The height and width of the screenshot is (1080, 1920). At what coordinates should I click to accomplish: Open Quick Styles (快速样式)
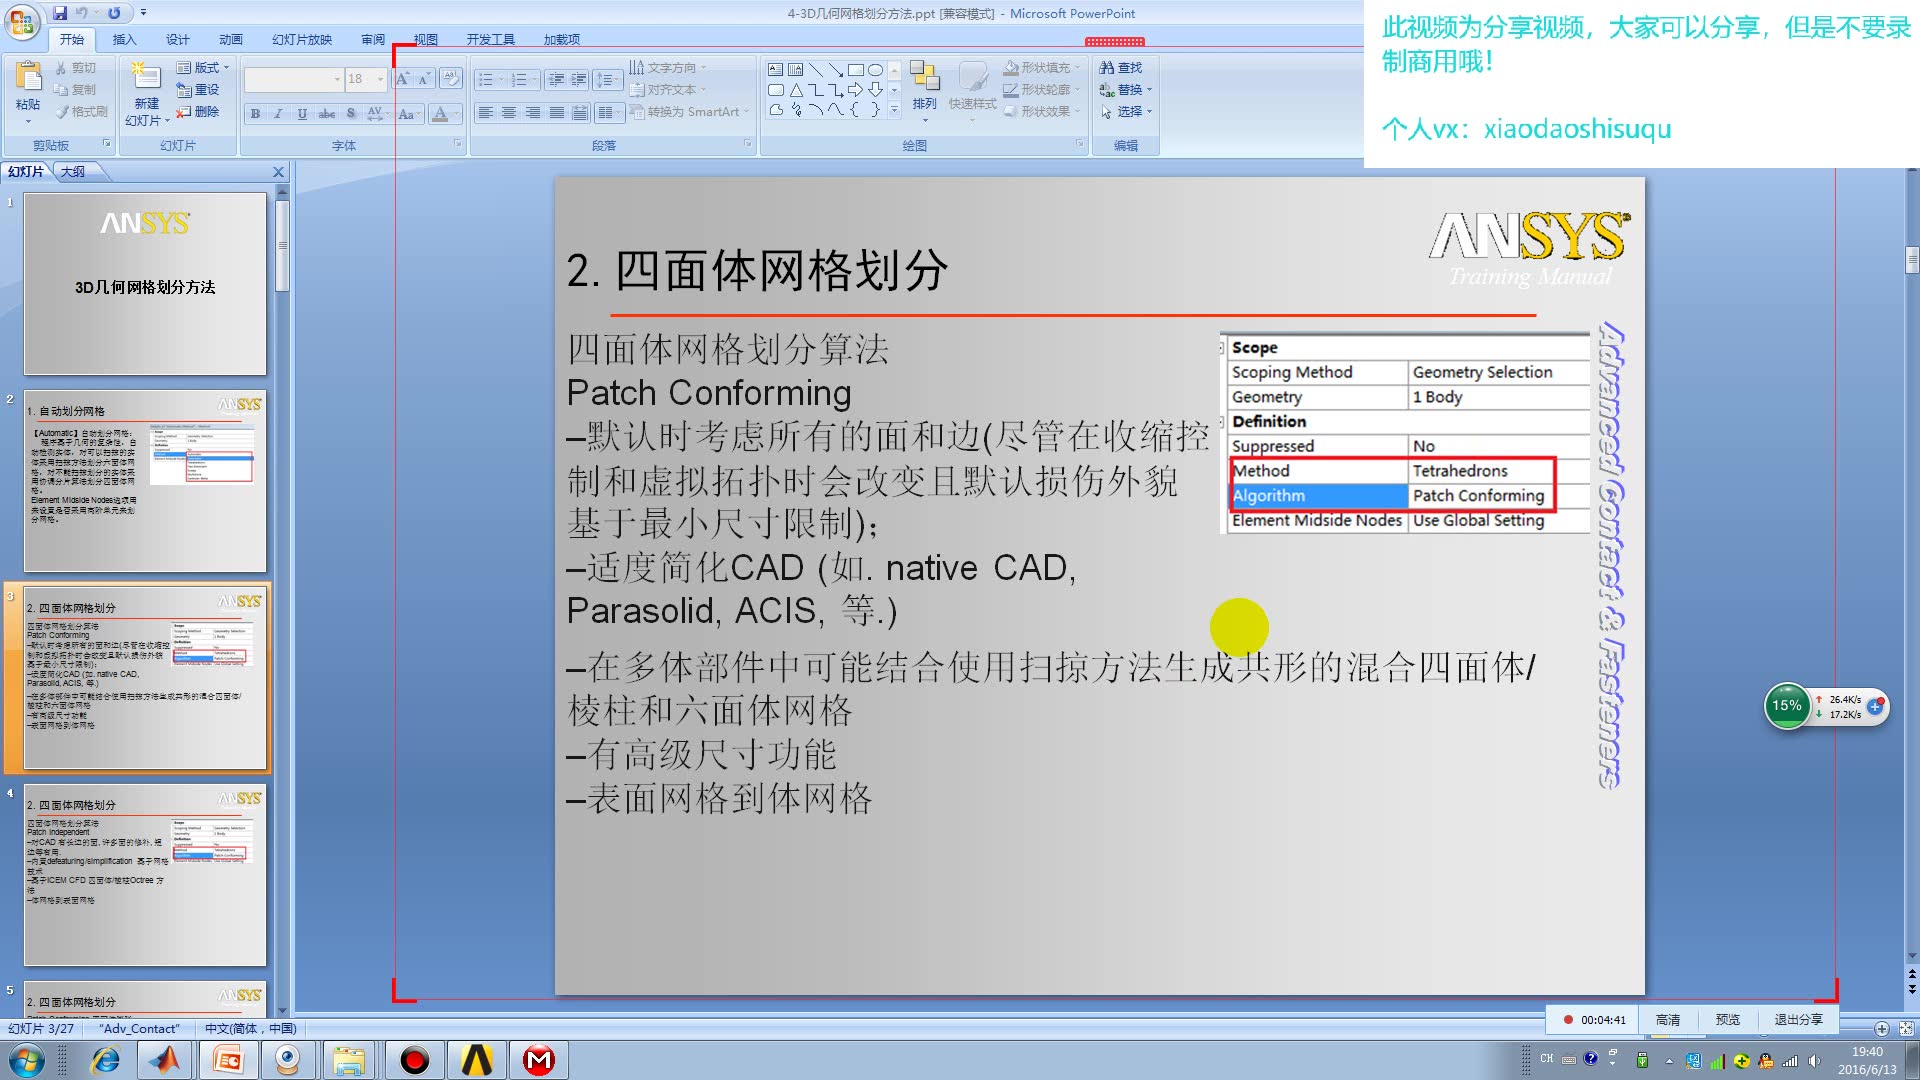click(970, 95)
